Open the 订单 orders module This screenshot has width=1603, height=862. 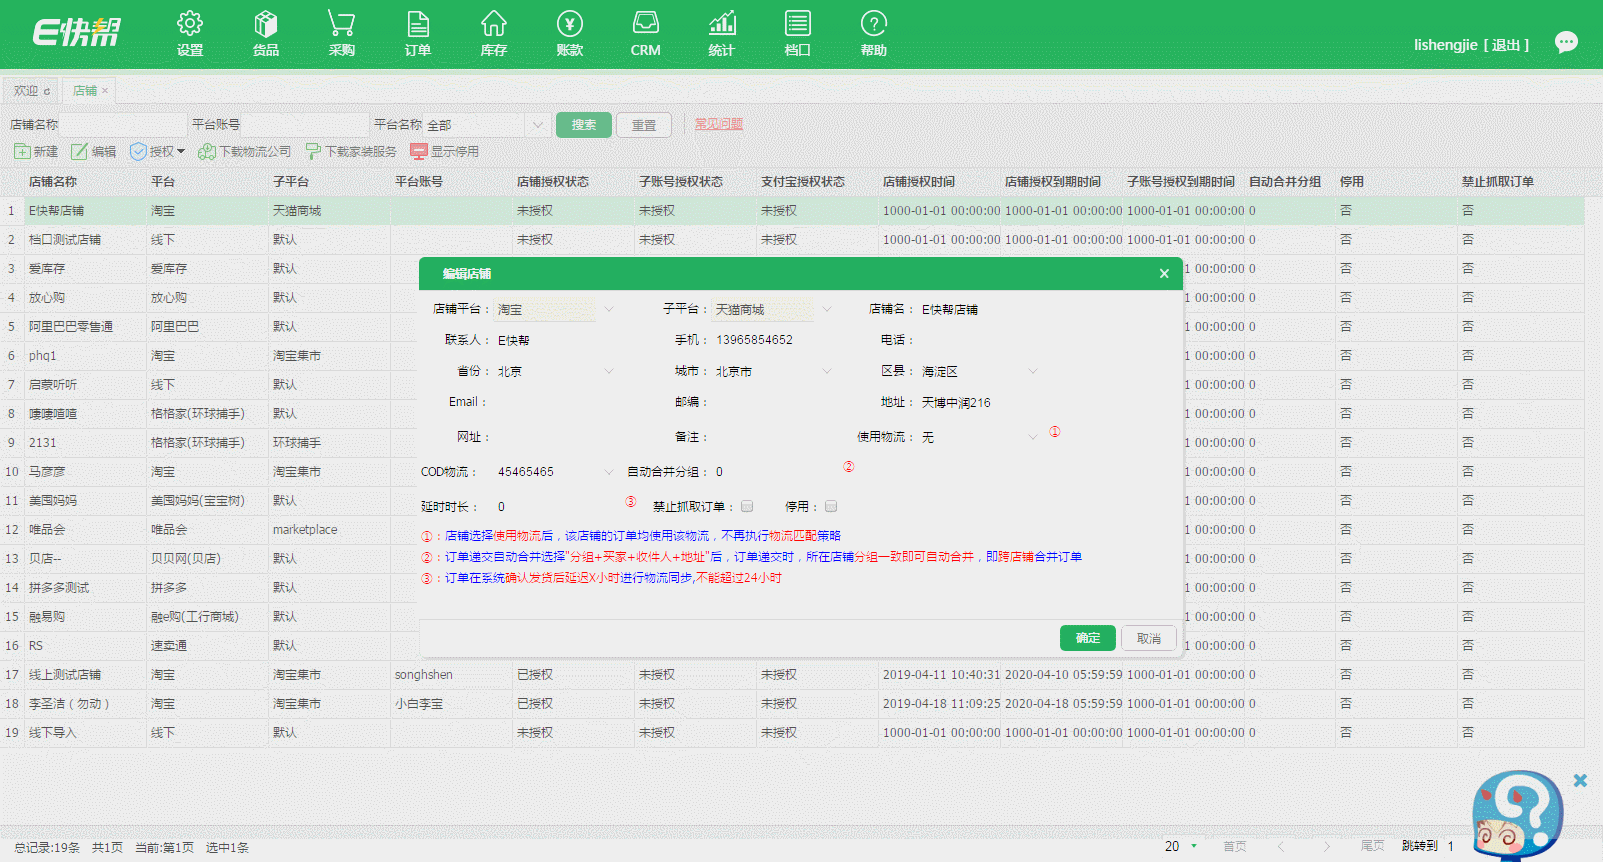point(418,34)
